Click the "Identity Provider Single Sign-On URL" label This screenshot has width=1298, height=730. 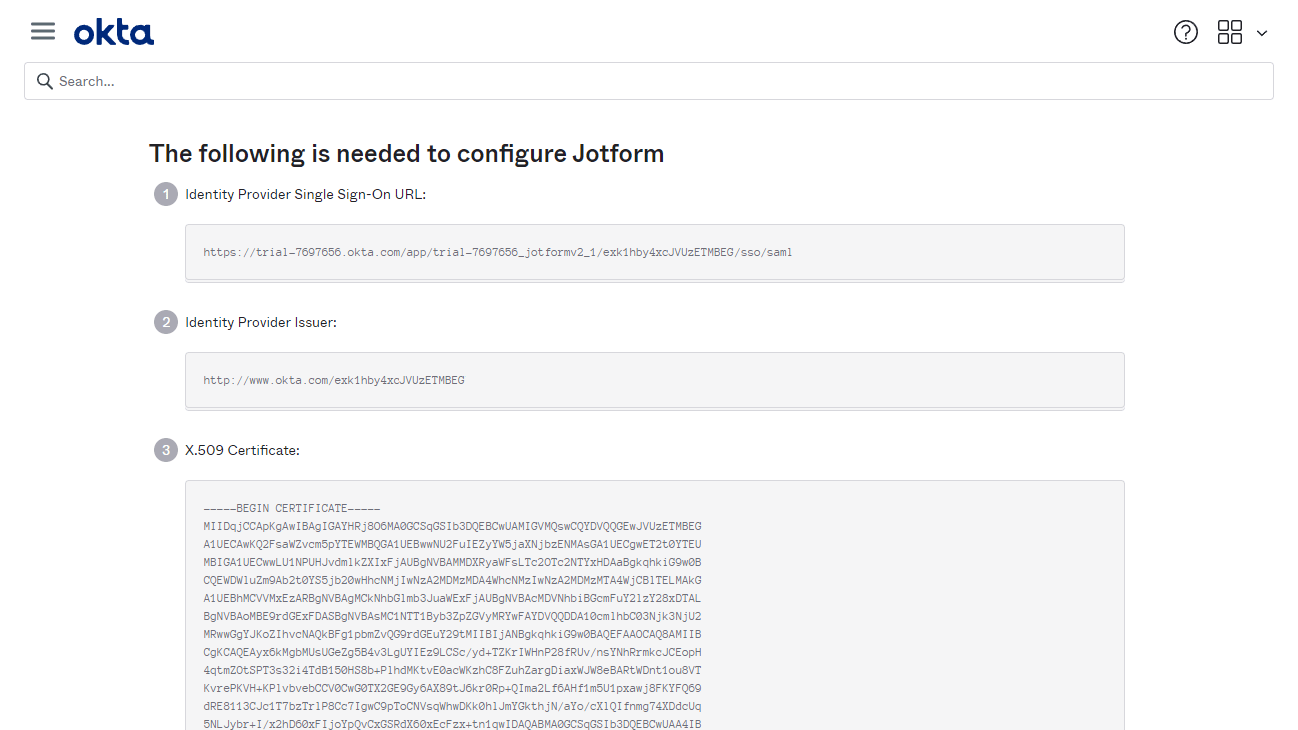coord(305,194)
